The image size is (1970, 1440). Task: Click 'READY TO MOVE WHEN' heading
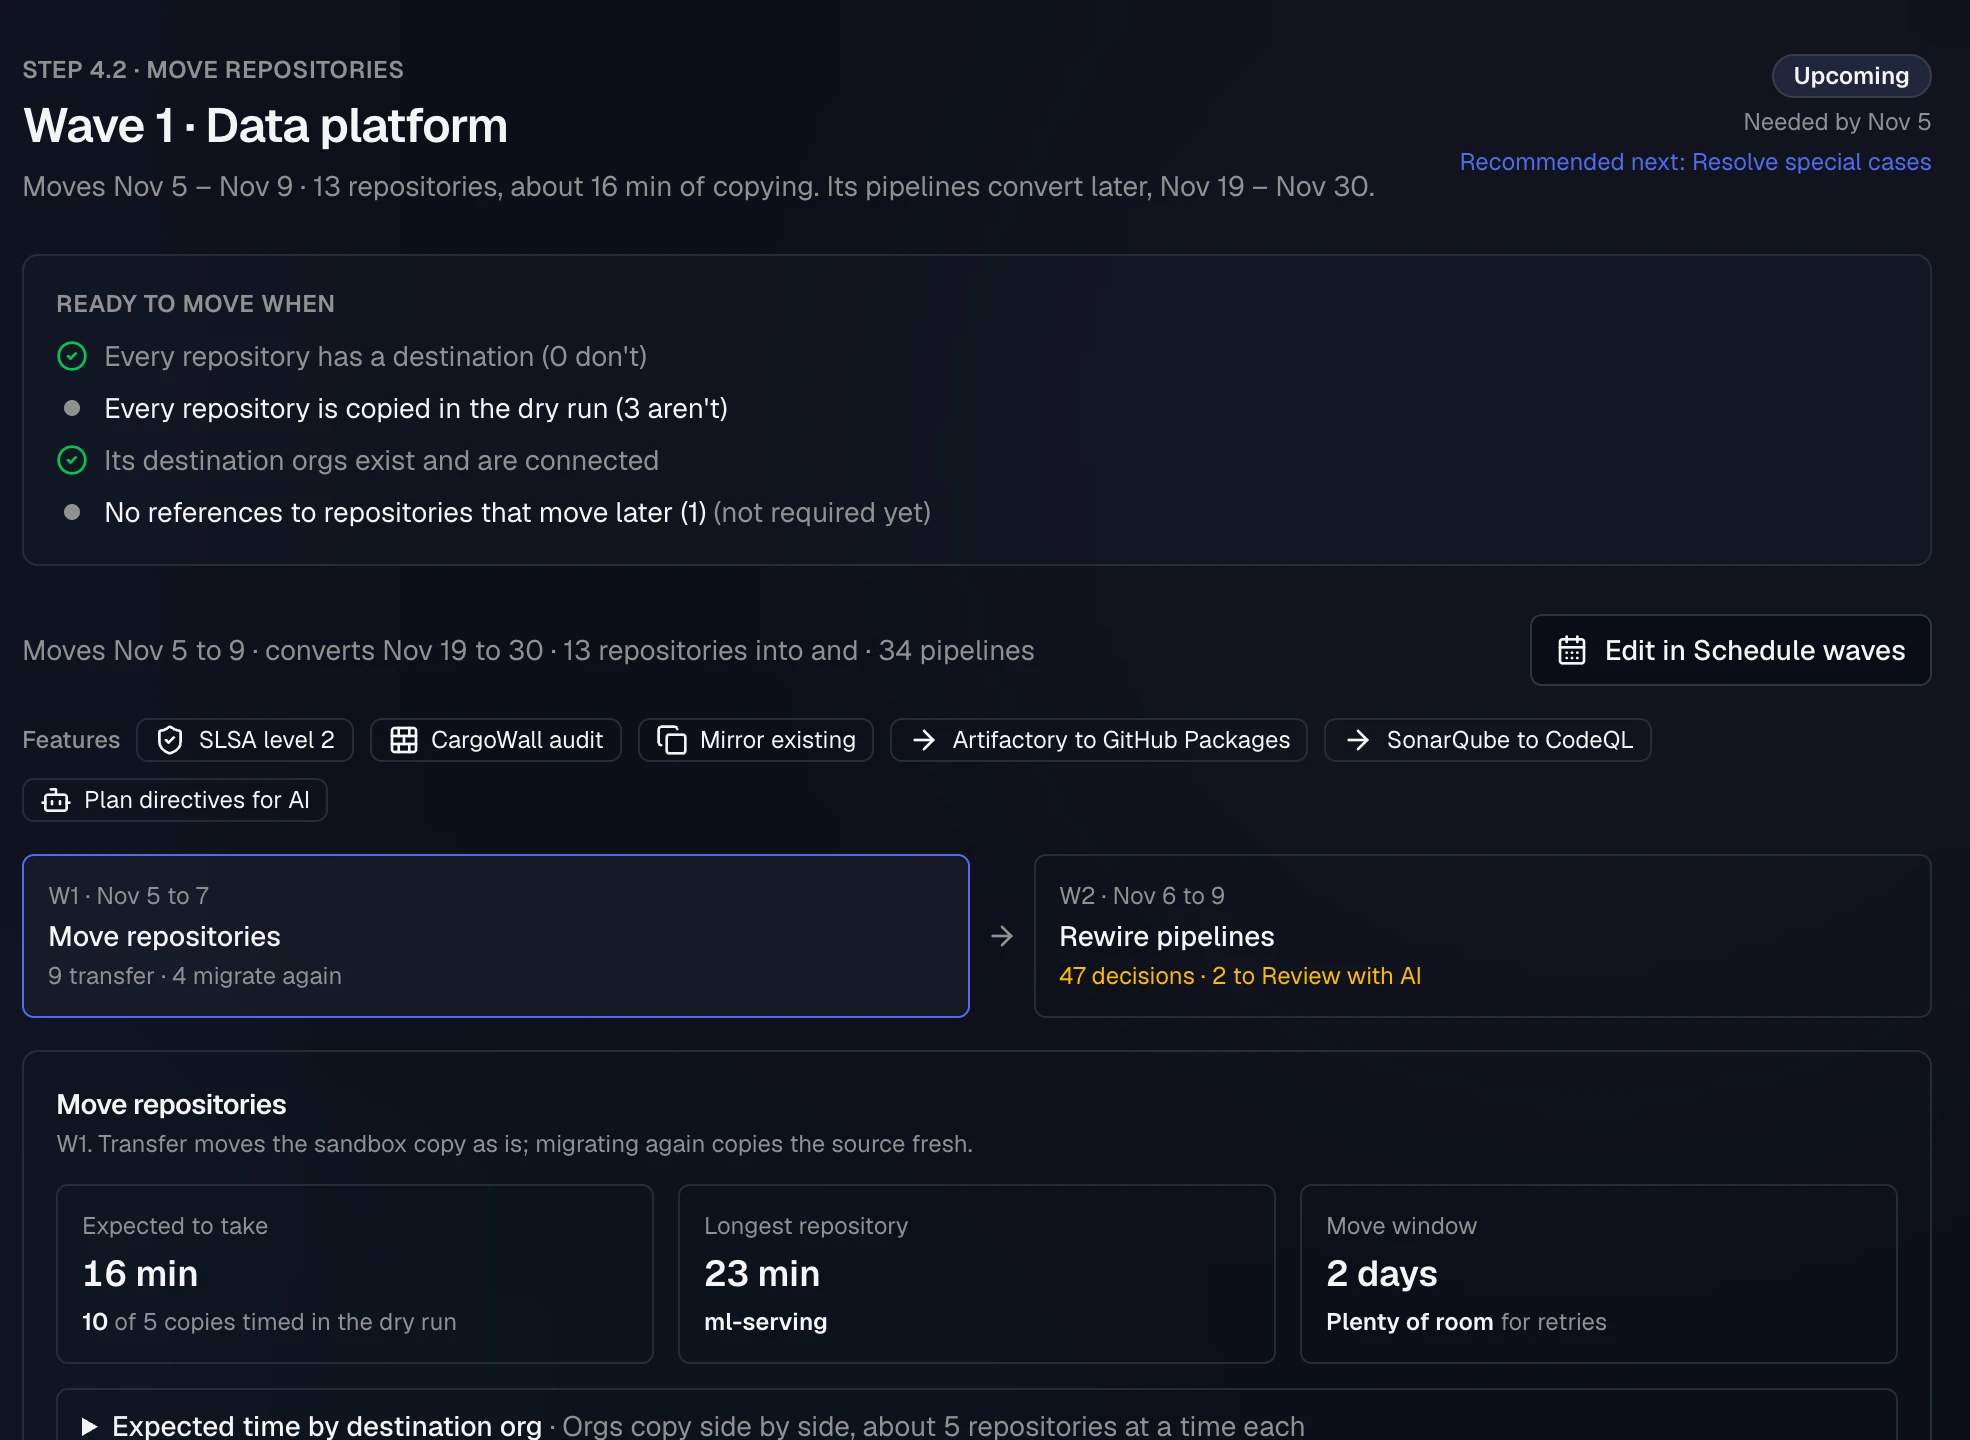[x=196, y=304]
